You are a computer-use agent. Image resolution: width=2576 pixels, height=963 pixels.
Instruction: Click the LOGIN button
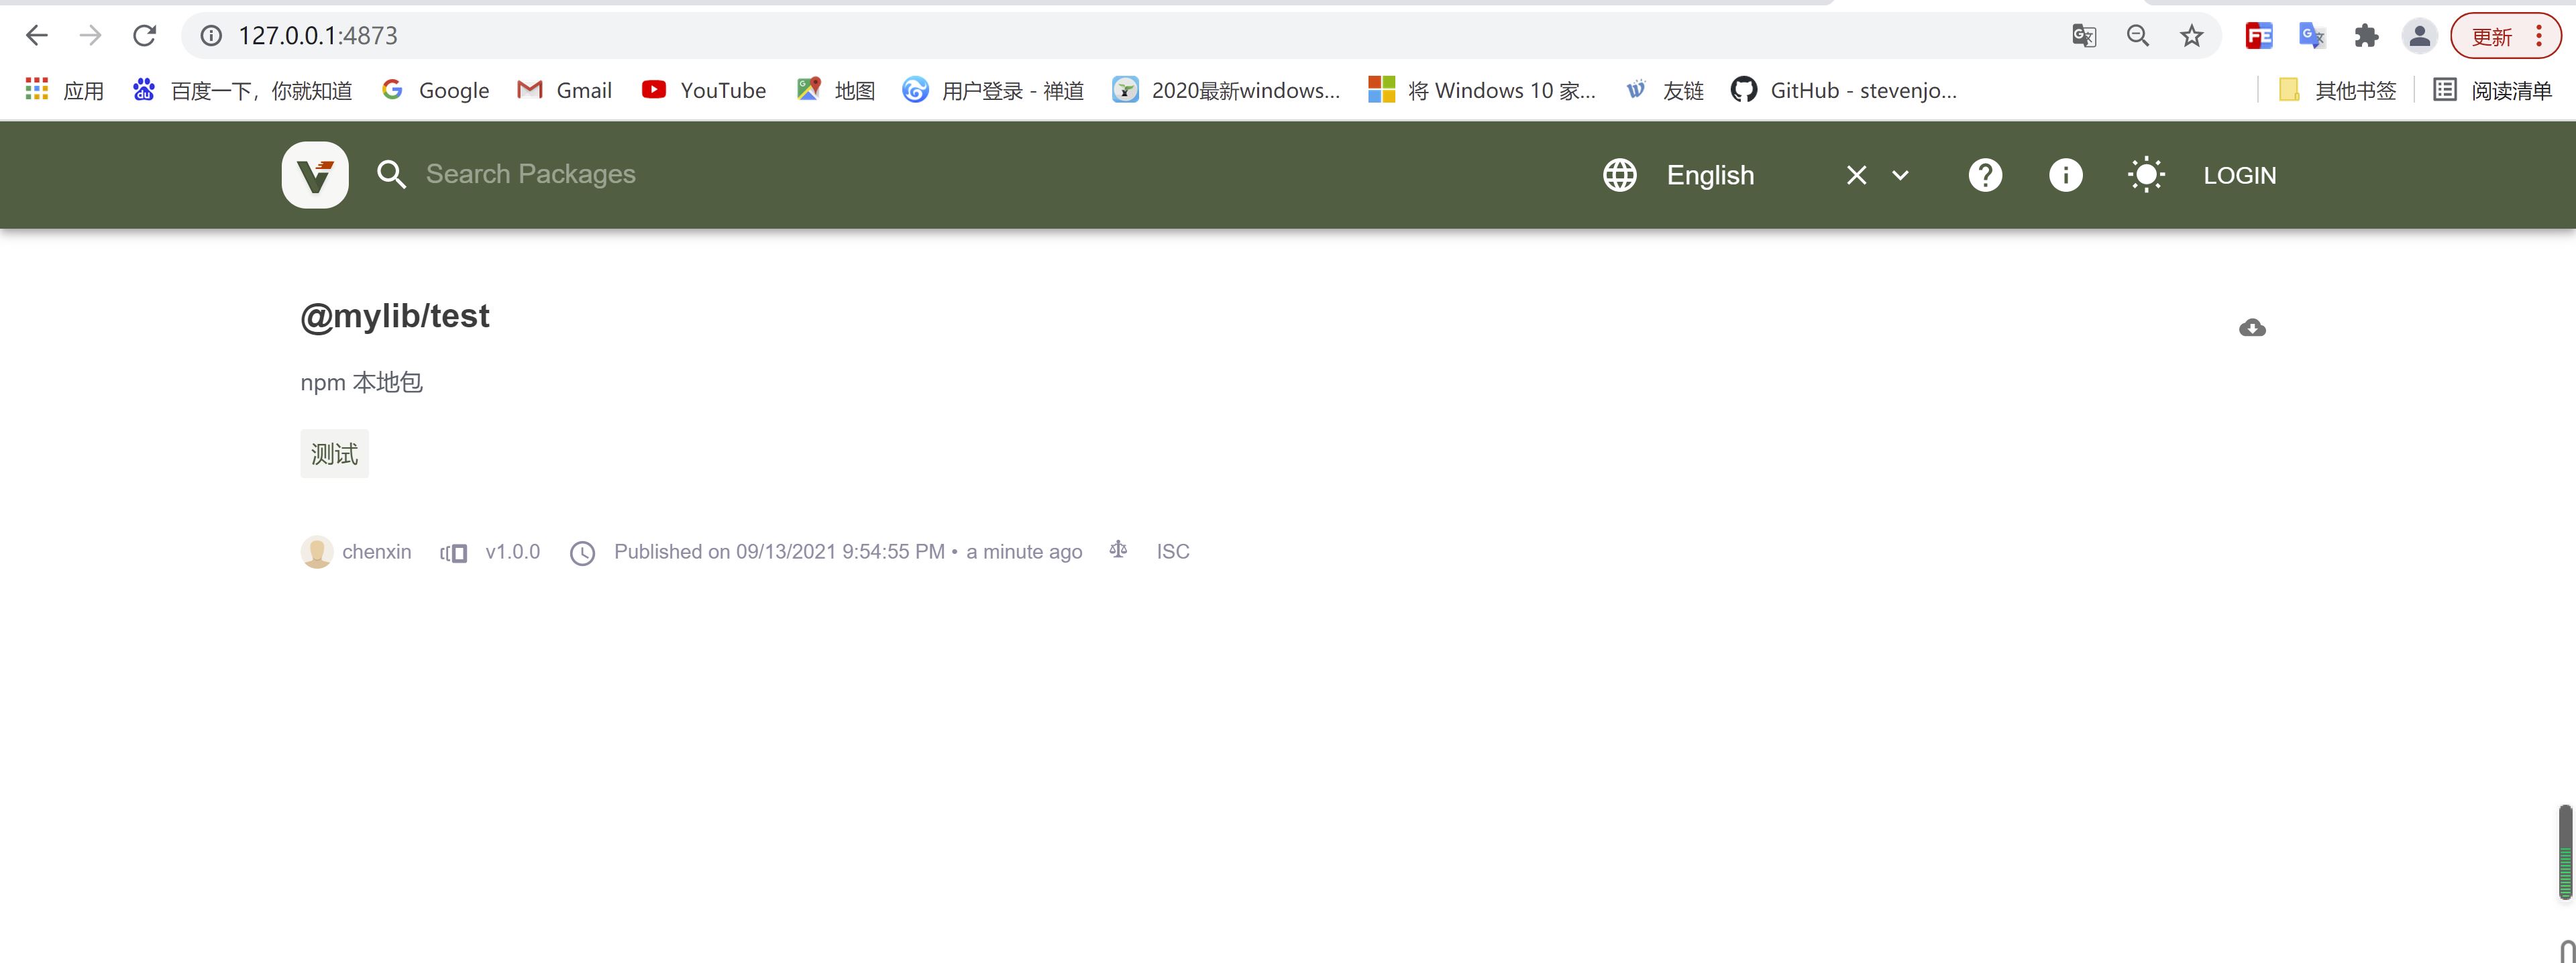pyautogui.click(x=2239, y=175)
